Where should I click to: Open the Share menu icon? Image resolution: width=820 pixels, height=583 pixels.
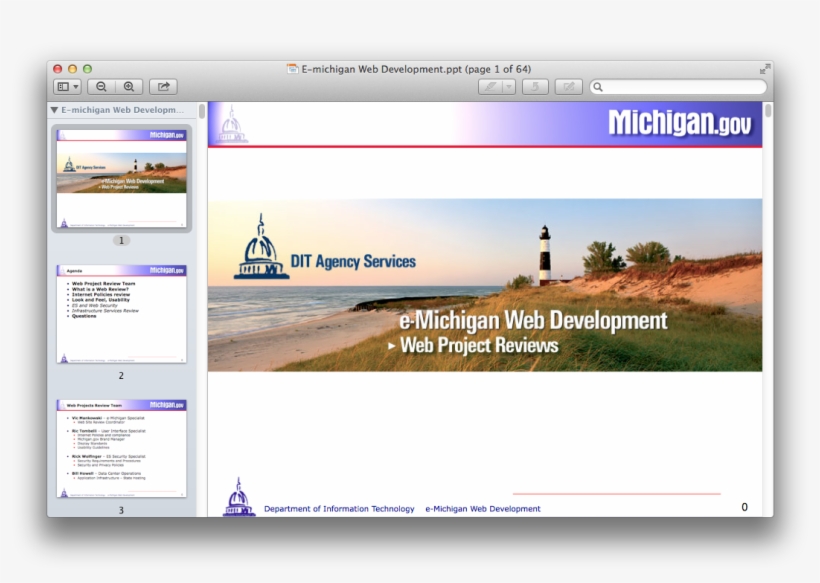164,86
